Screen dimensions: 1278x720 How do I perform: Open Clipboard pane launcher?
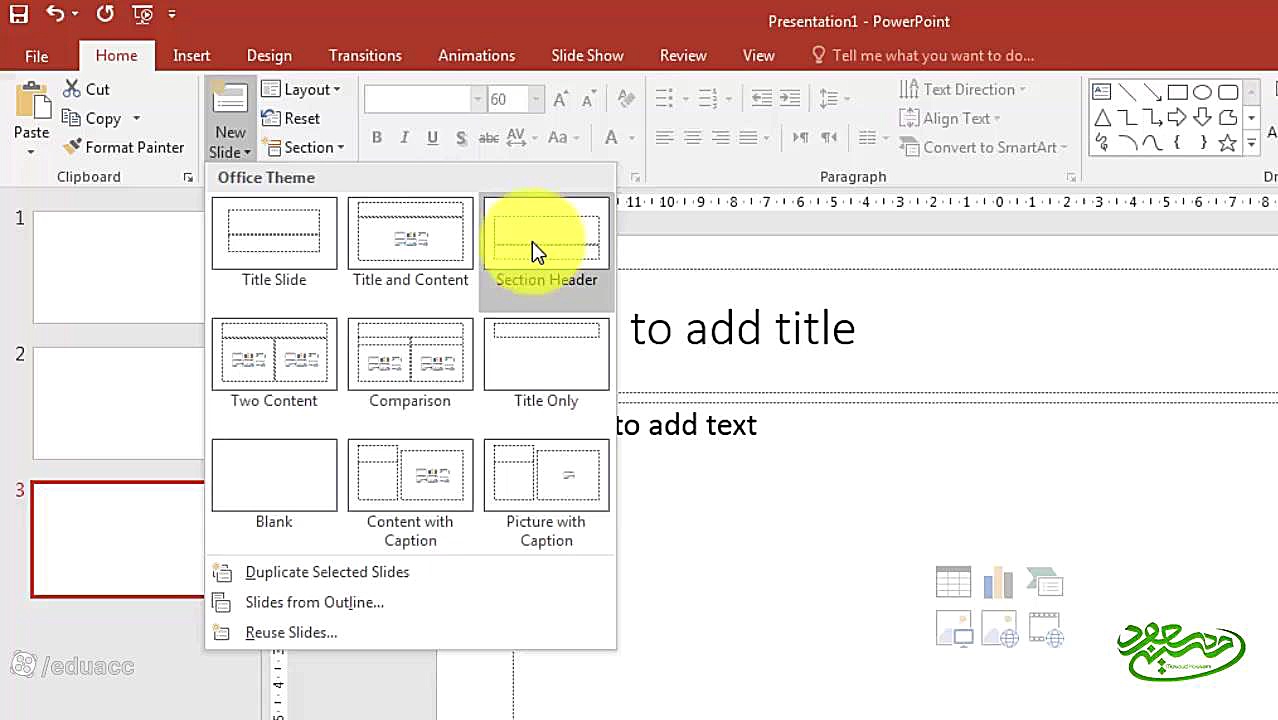[188, 177]
